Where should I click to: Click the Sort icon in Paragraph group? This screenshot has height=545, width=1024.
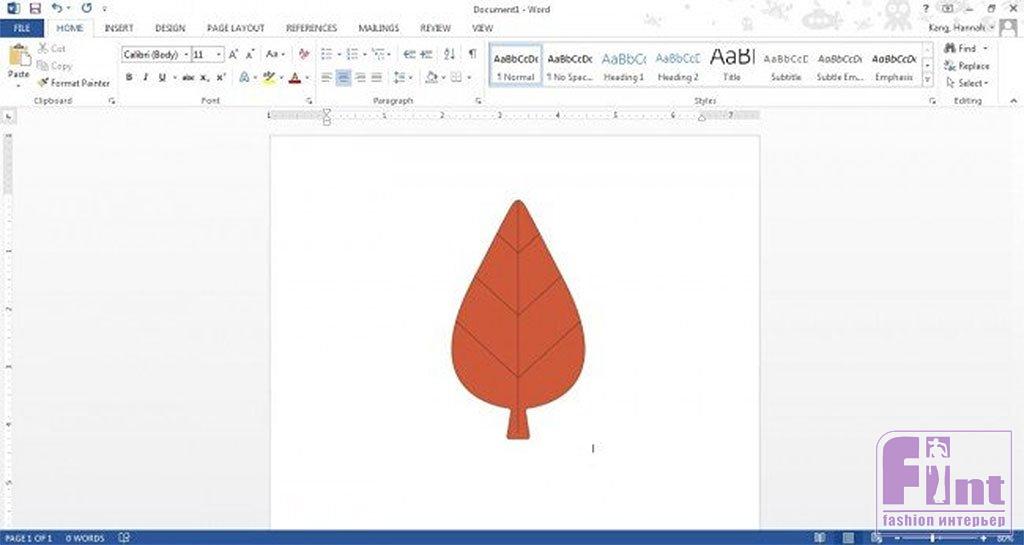[x=449, y=54]
